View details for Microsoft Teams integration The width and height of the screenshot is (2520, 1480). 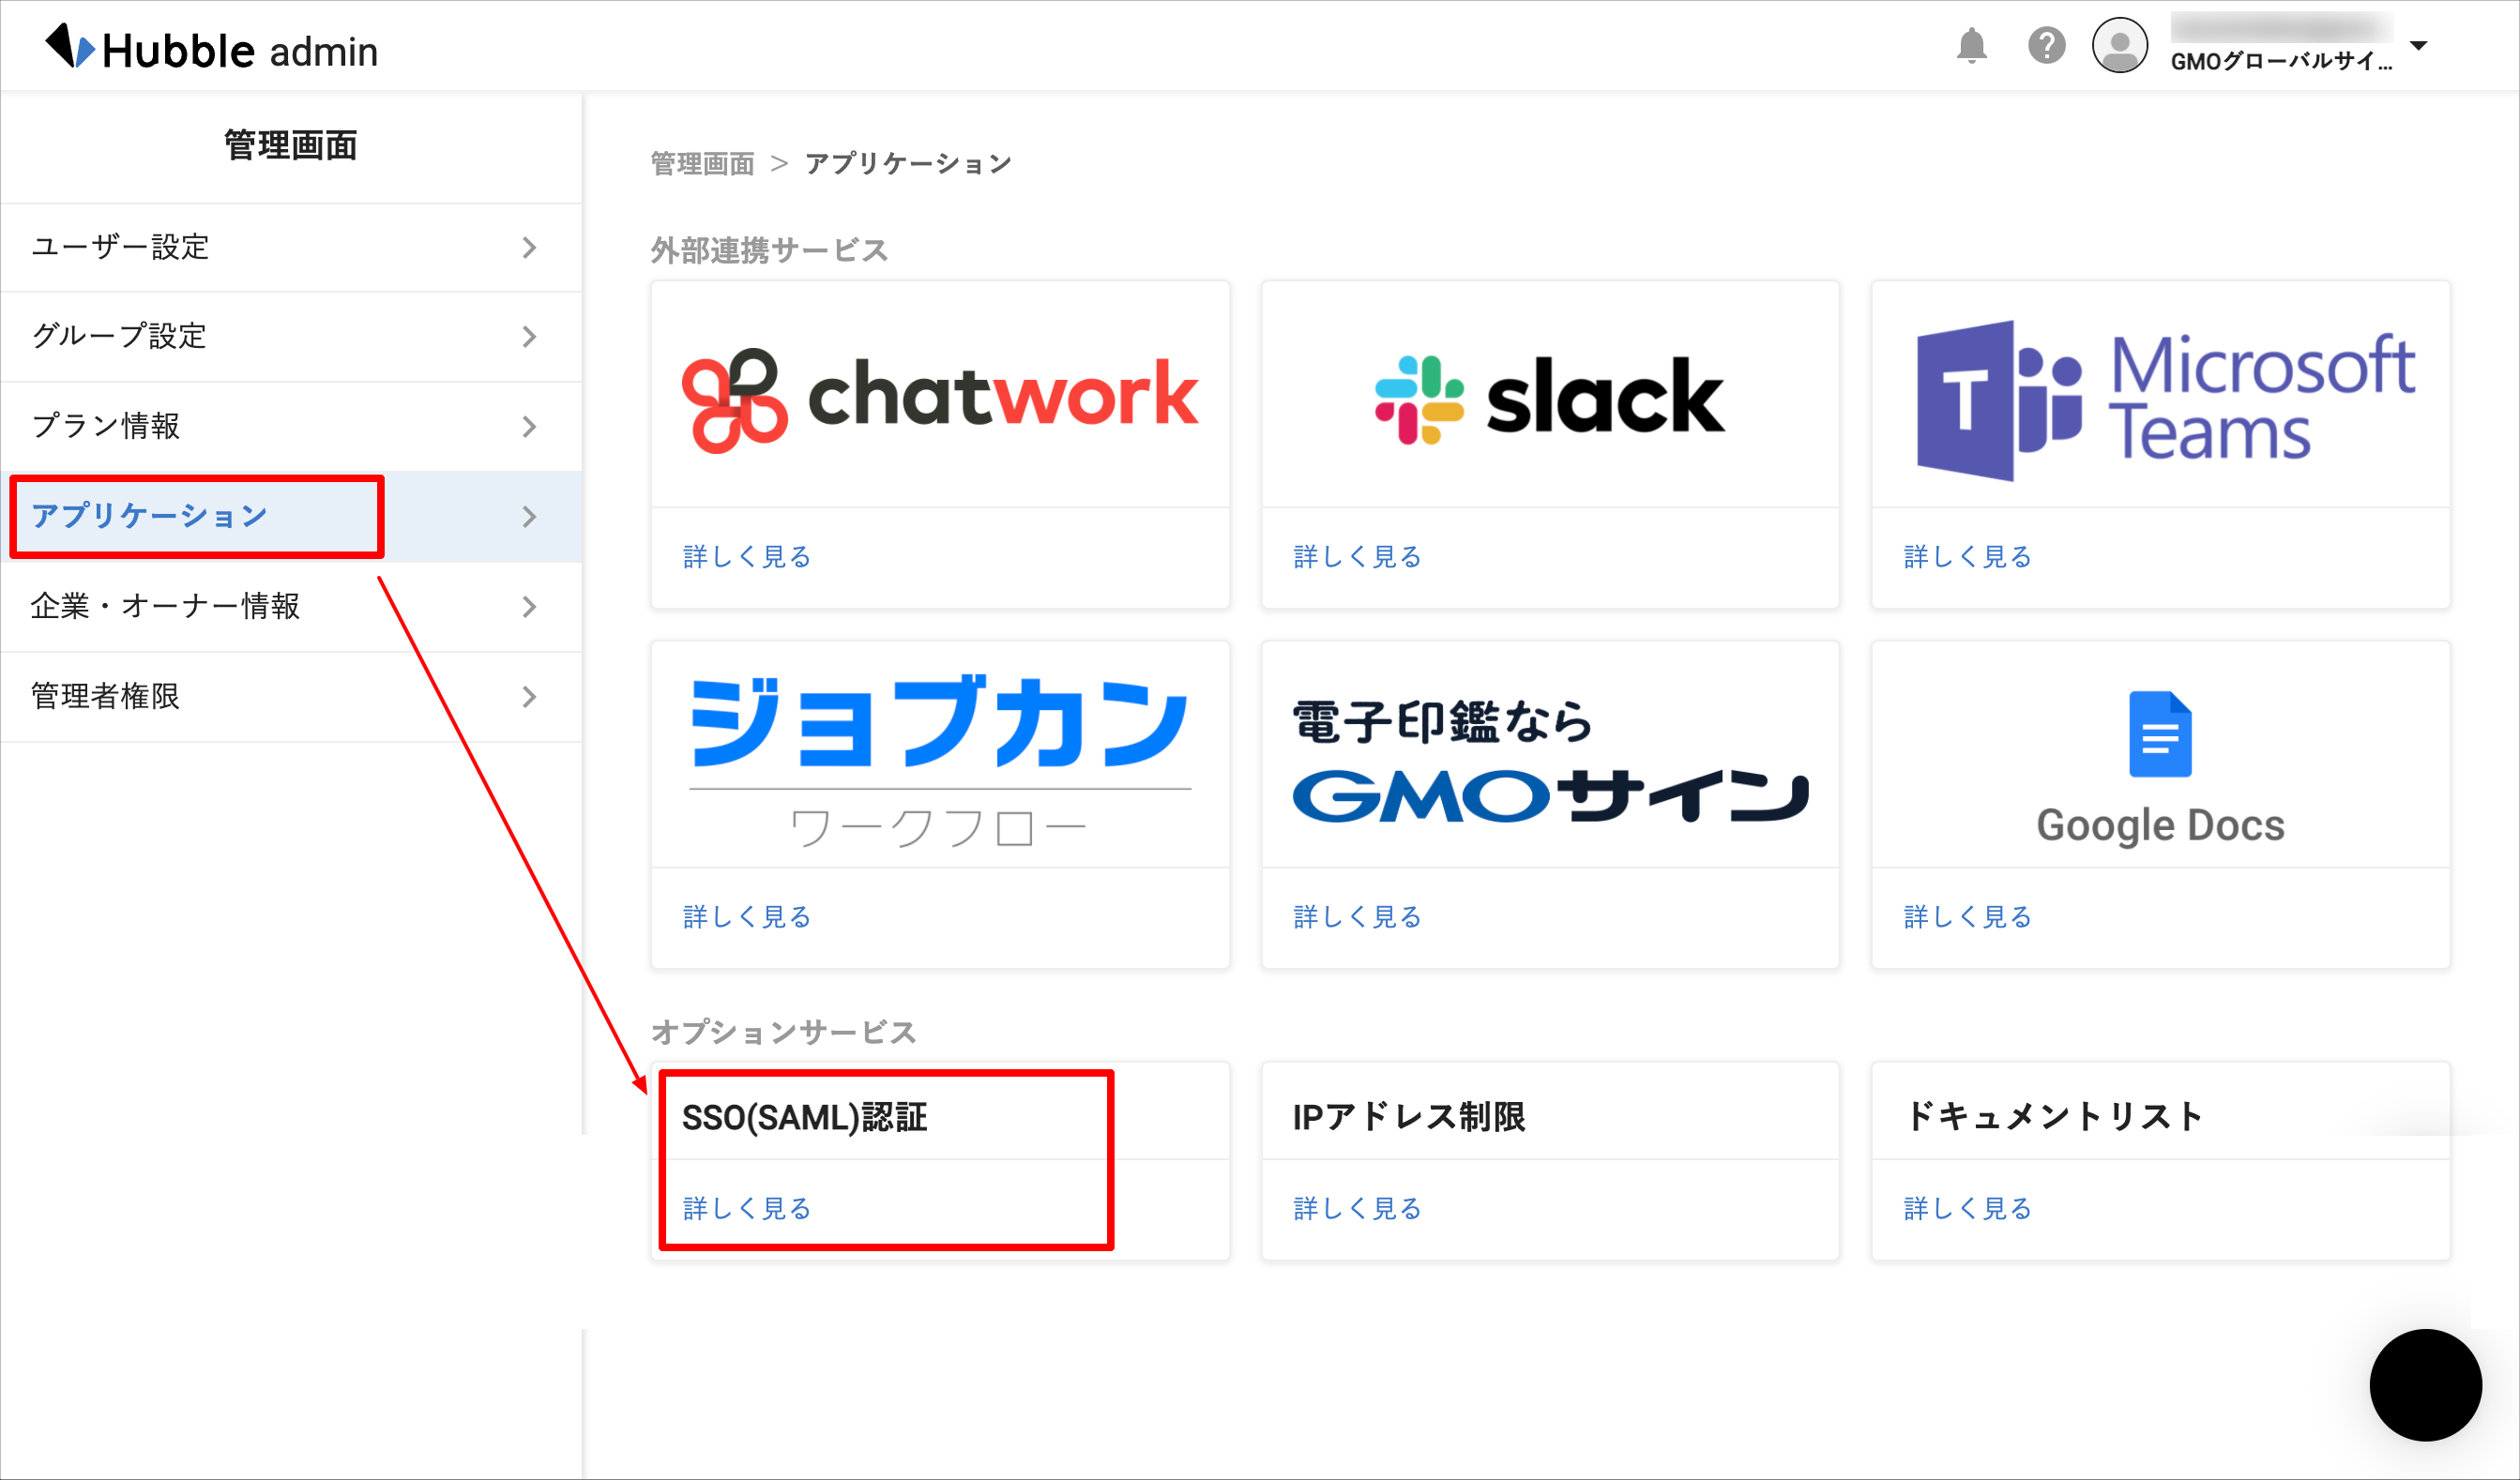pyautogui.click(x=1967, y=556)
